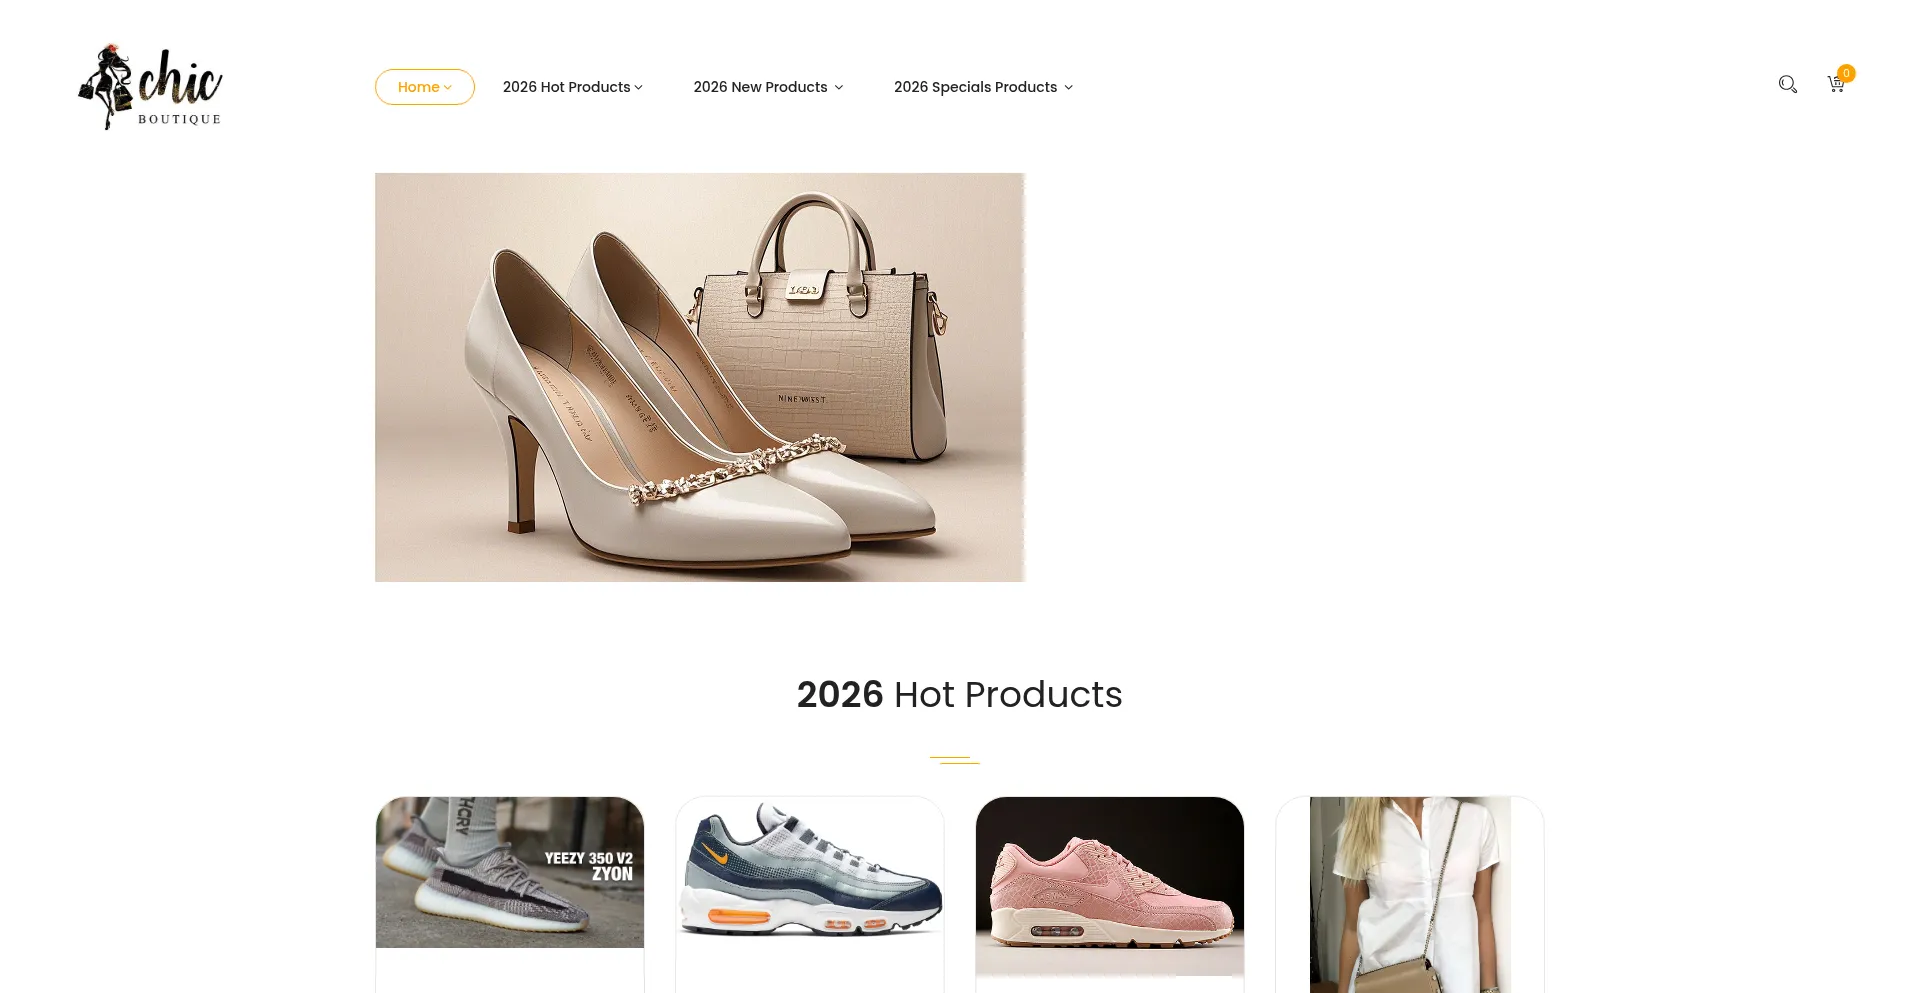Open the search magnifier icon
Screen dimensions: 1920x993
(1787, 85)
